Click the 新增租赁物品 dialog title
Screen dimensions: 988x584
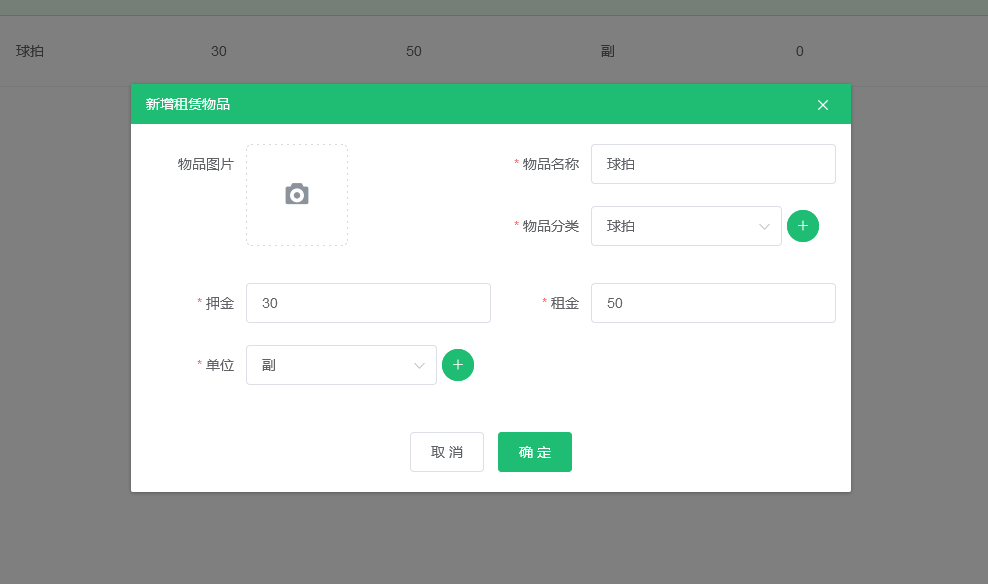point(188,104)
